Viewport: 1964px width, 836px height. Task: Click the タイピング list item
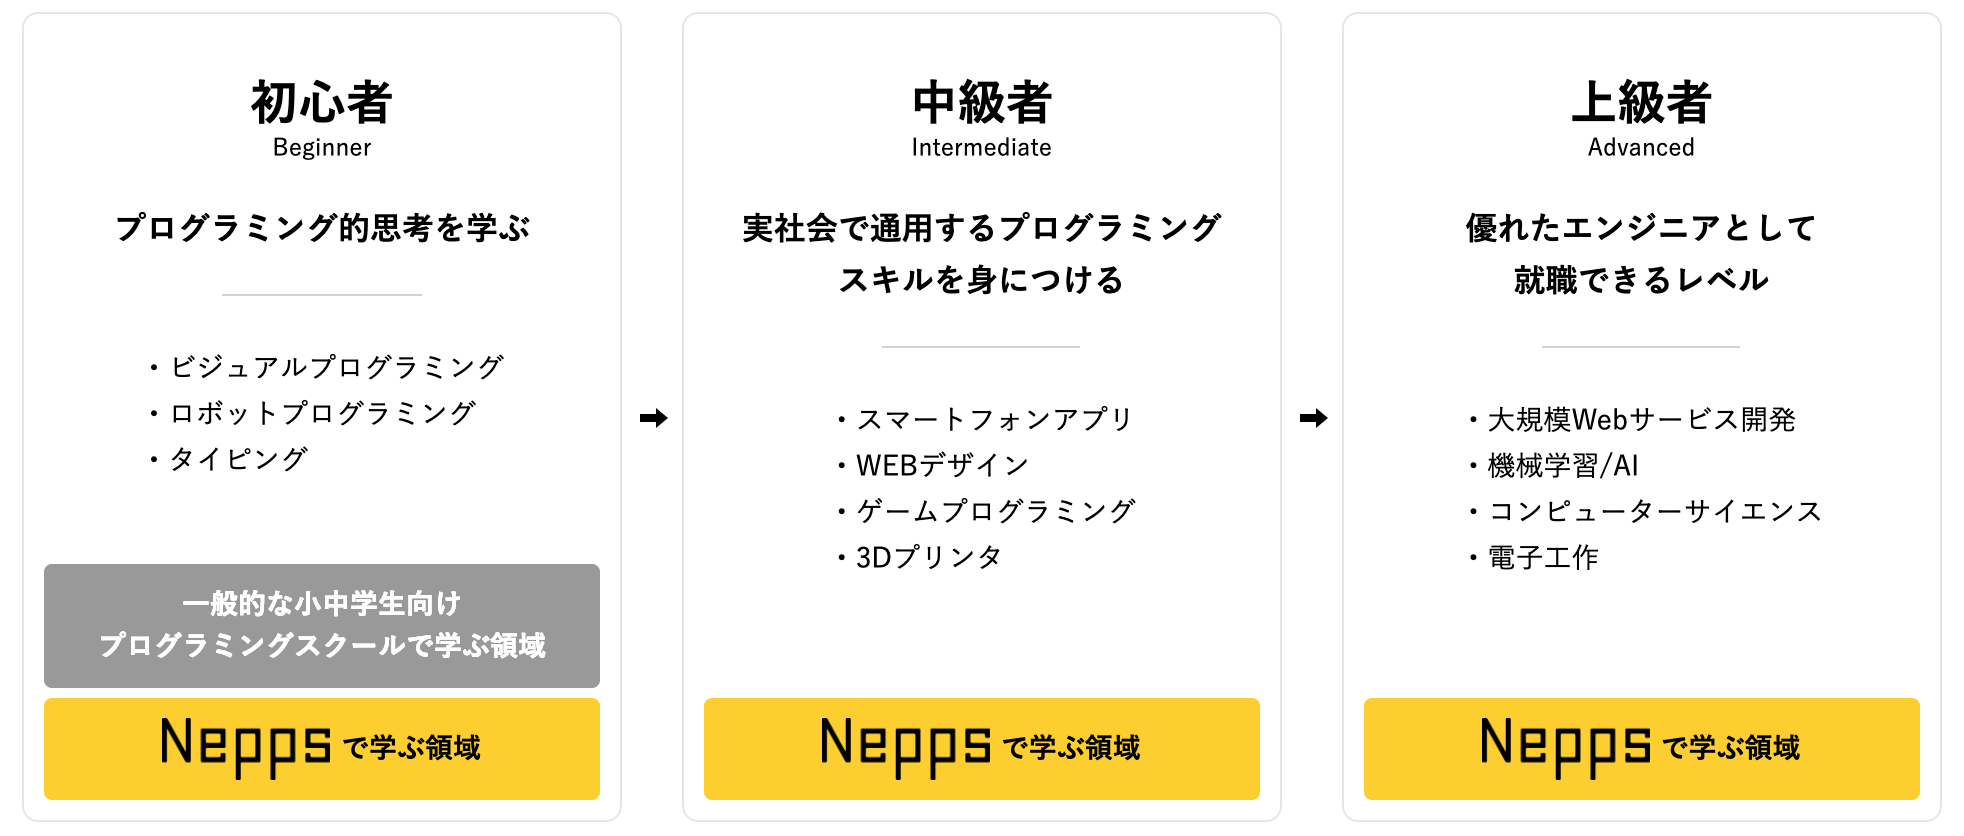click(238, 459)
